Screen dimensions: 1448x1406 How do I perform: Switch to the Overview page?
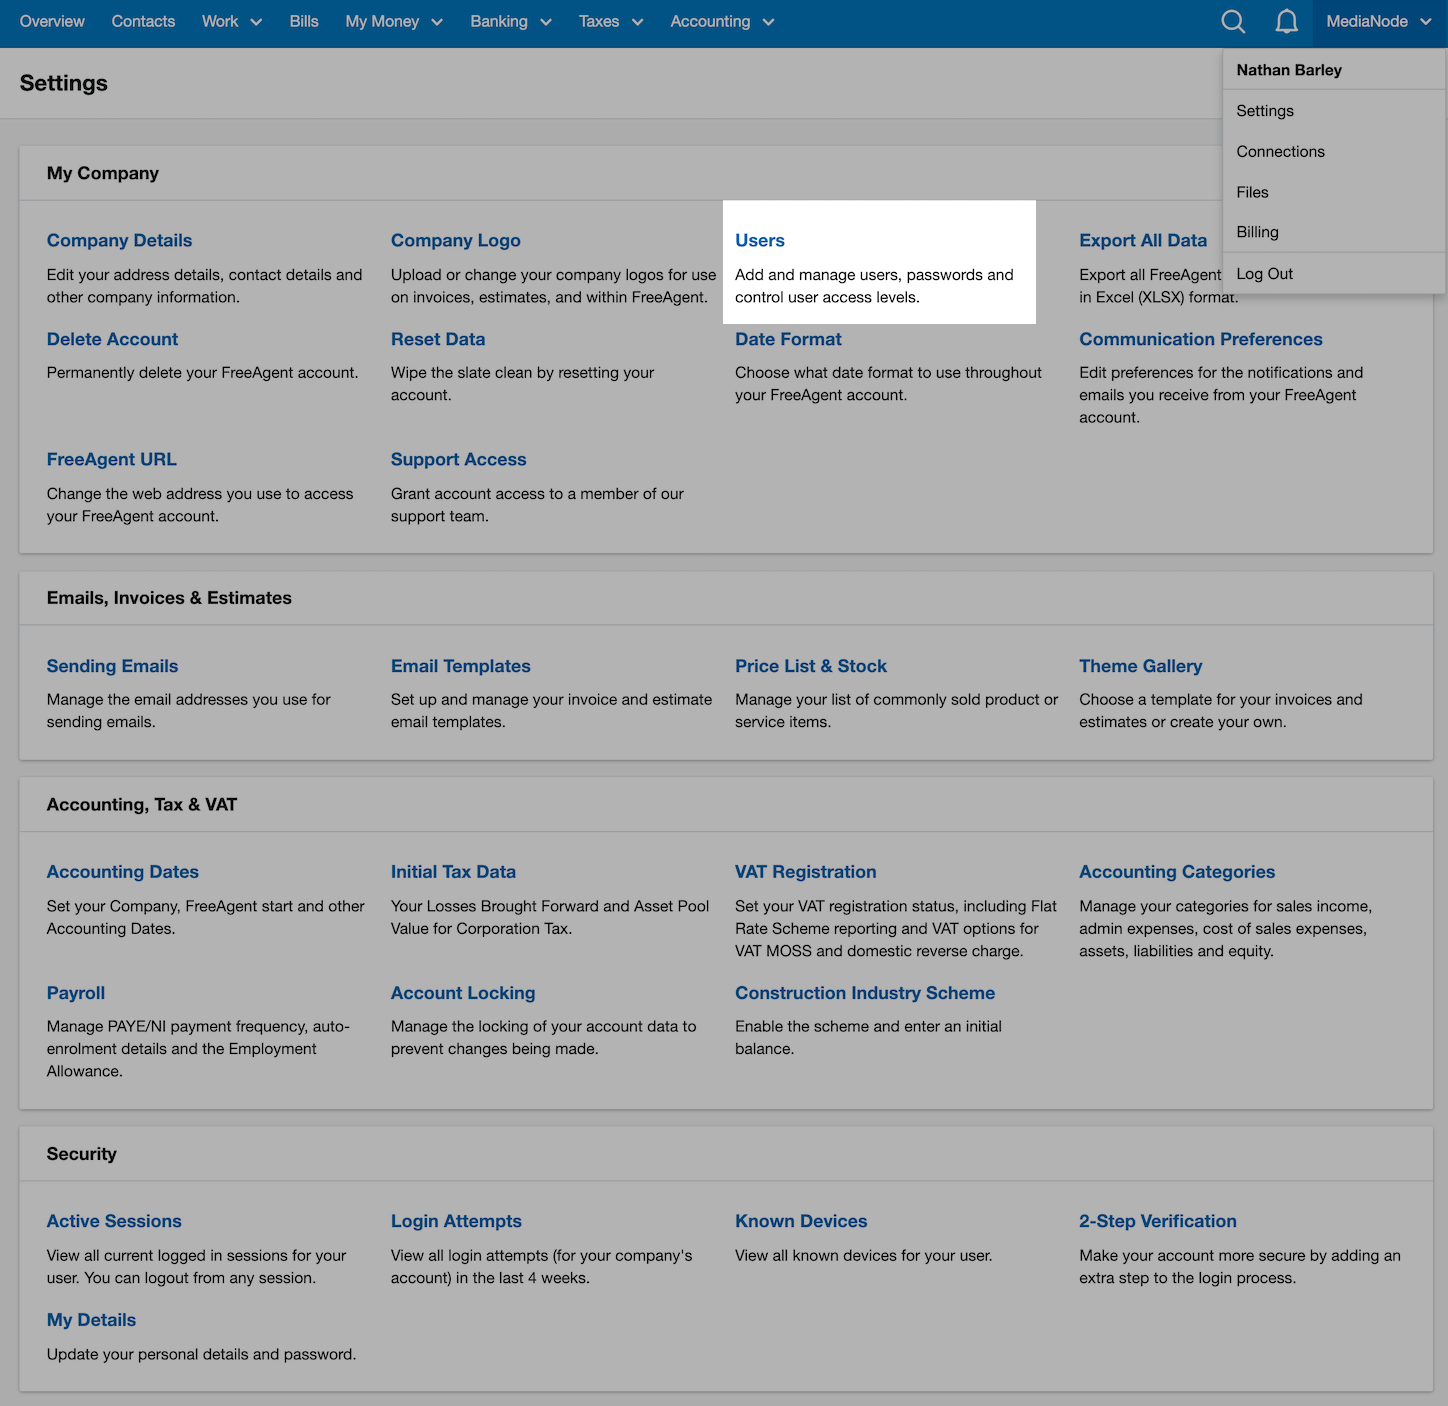(x=51, y=21)
